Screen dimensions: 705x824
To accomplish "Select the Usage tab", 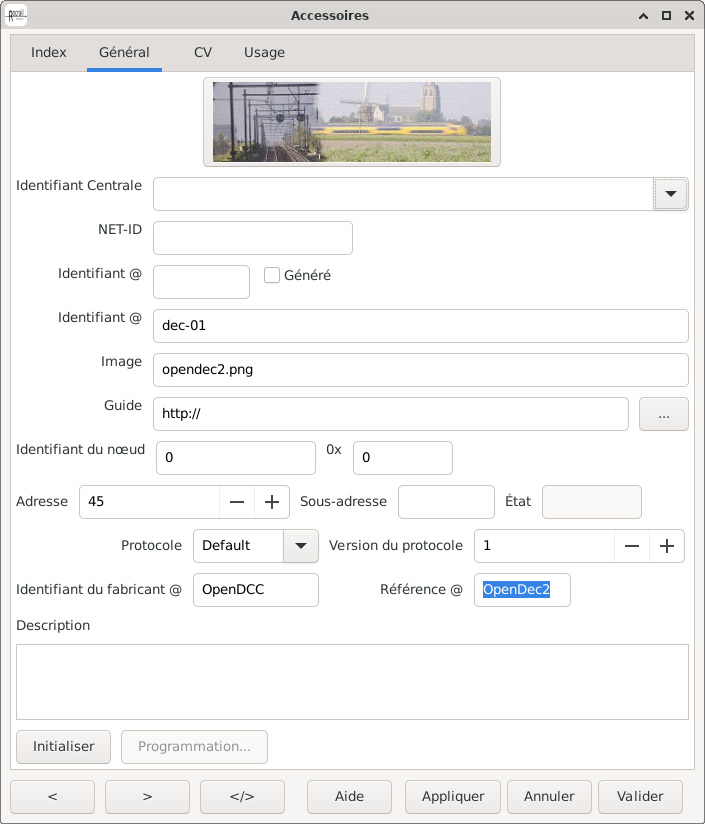I will click(264, 52).
